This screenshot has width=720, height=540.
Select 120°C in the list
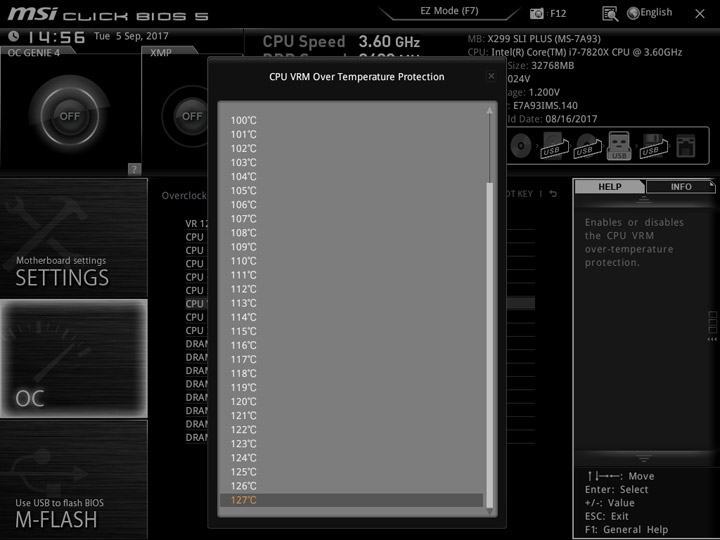click(351, 402)
